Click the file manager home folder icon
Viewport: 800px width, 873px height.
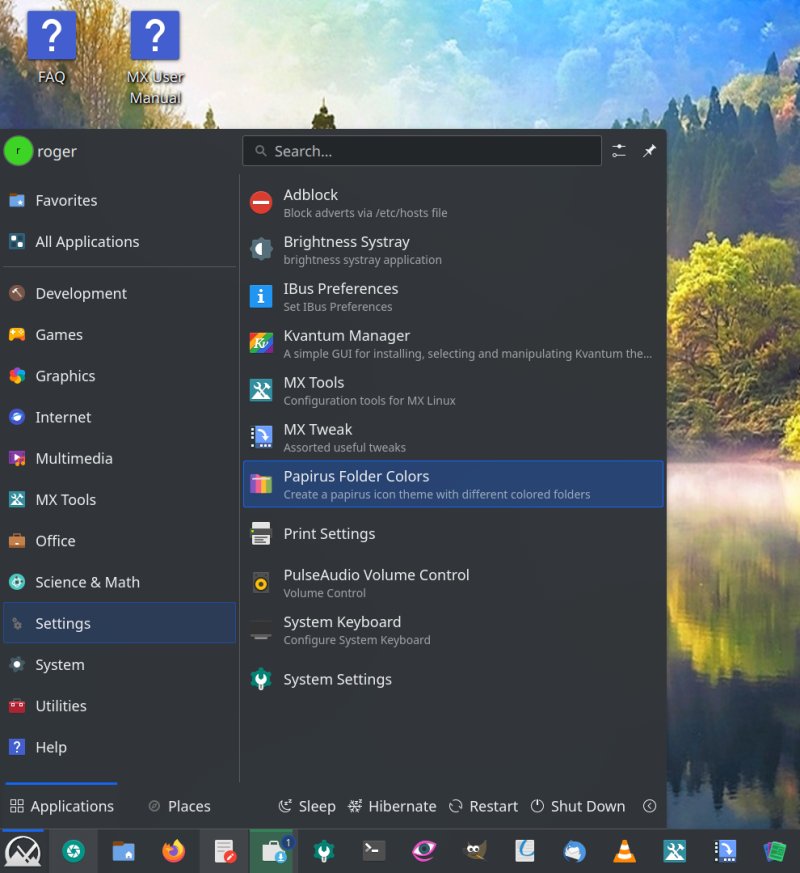(x=123, y=851)
